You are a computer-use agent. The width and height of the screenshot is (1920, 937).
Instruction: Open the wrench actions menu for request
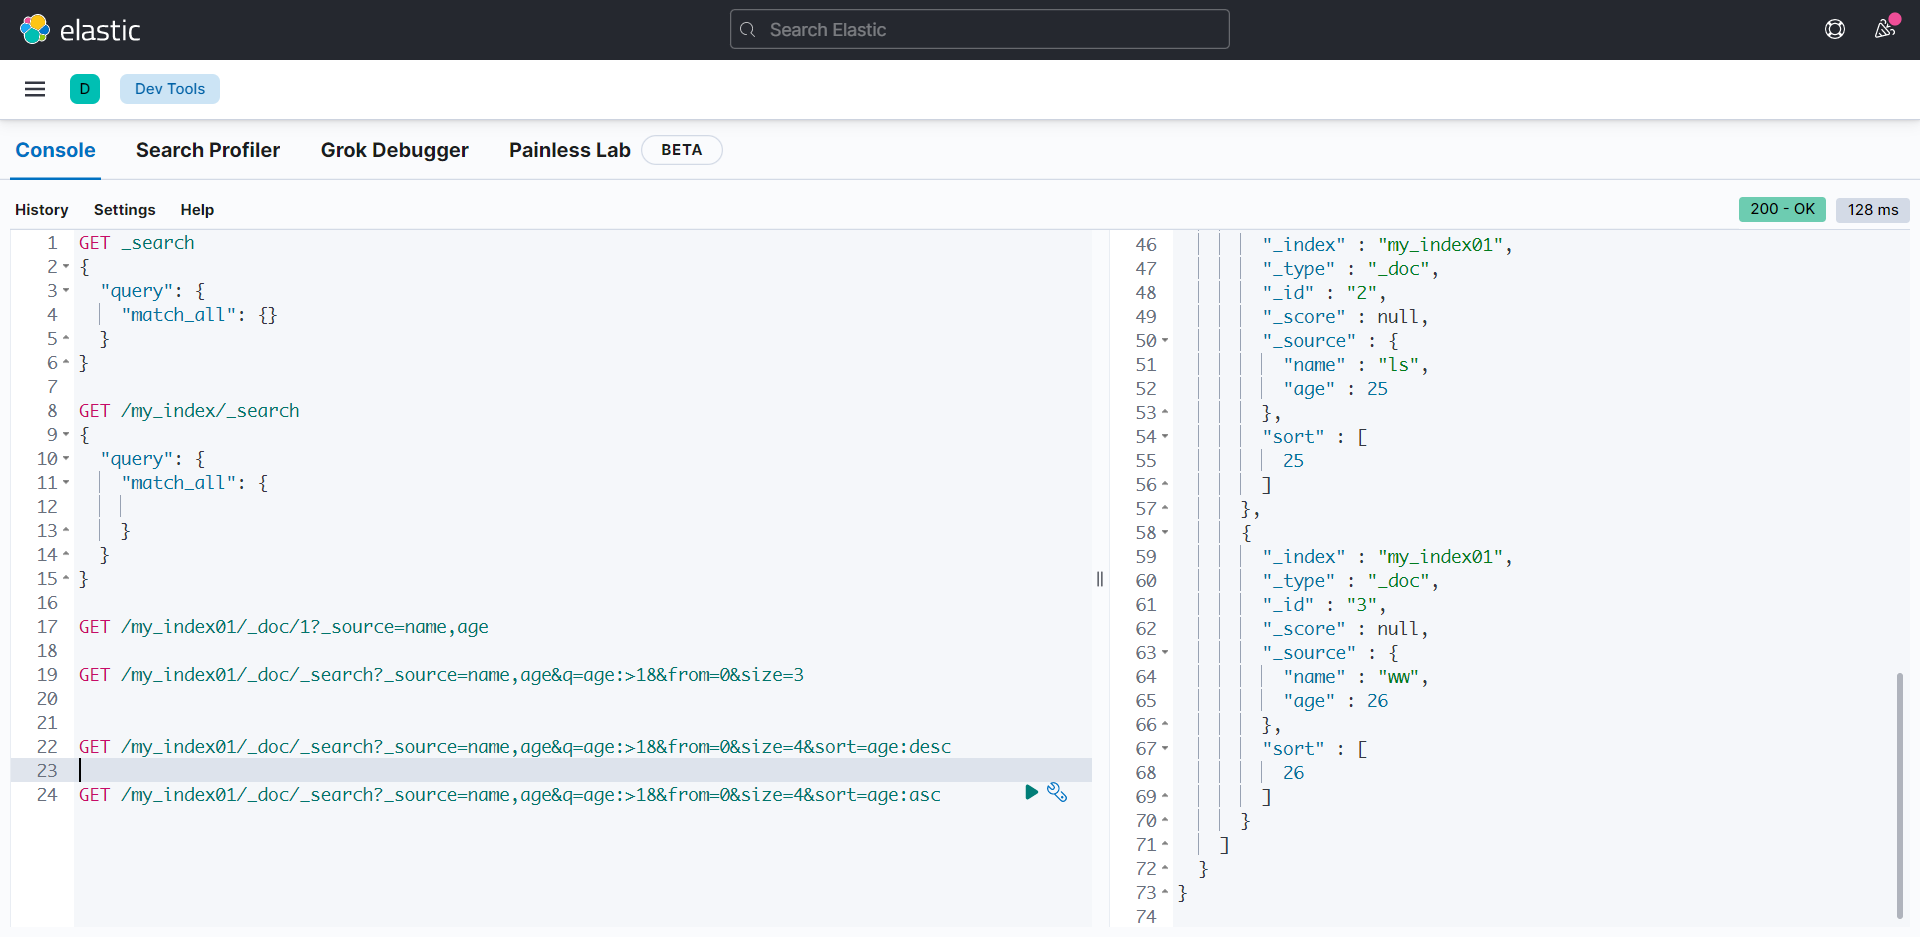point(1057,793)
